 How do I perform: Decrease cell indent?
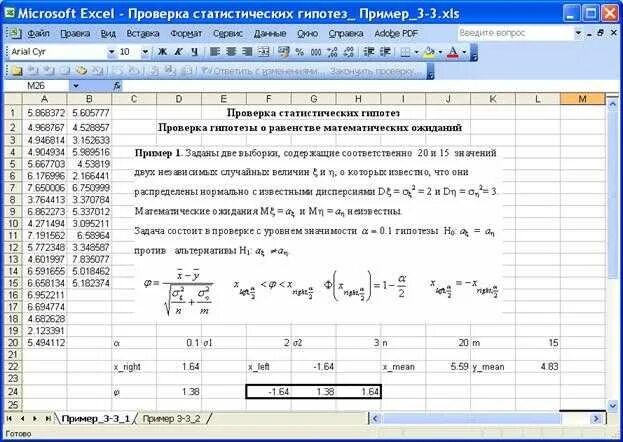pyautogui.click(x=369, y=52)
